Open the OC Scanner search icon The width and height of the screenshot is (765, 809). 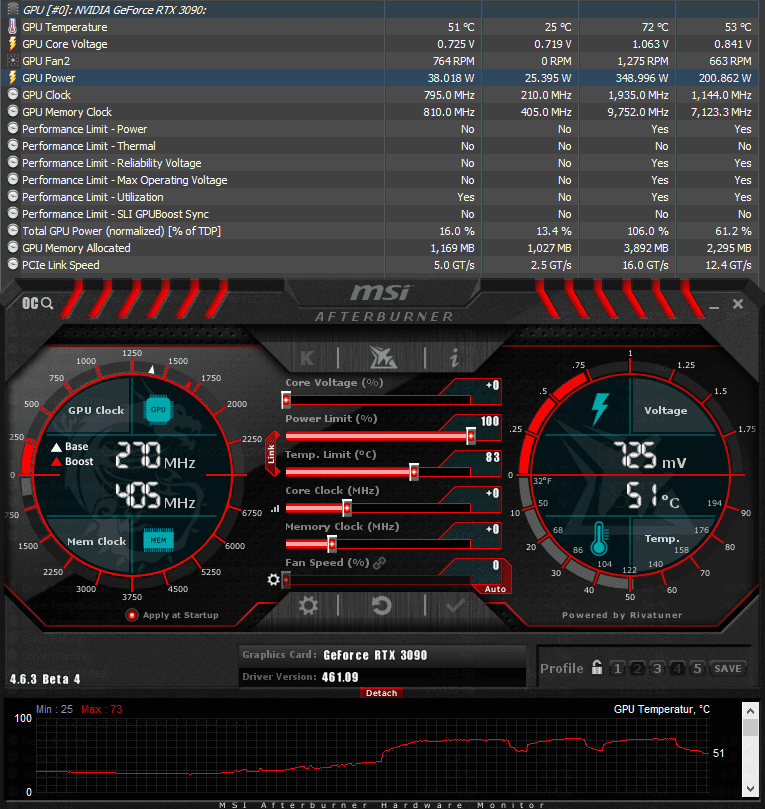pos(38,303)
